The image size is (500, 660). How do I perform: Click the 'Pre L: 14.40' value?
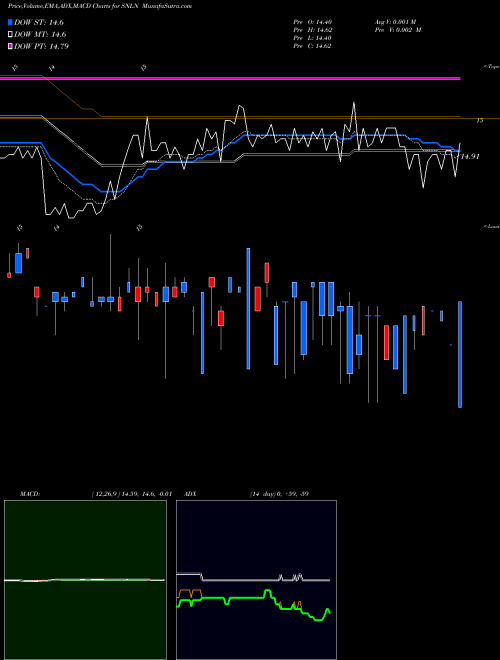(x=313, y=38)
